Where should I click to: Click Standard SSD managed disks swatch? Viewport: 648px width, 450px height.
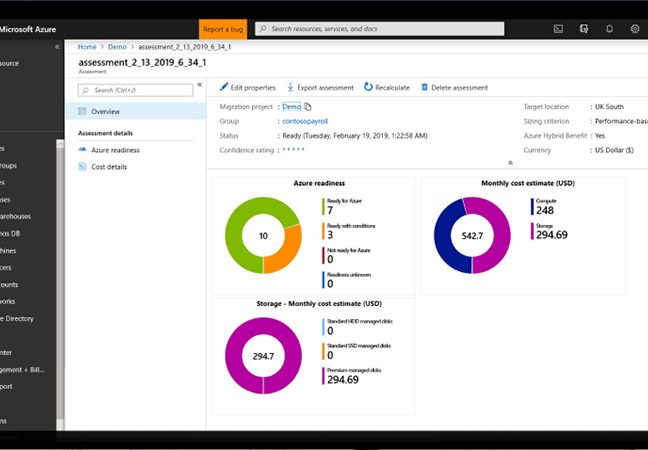point(323,351)
